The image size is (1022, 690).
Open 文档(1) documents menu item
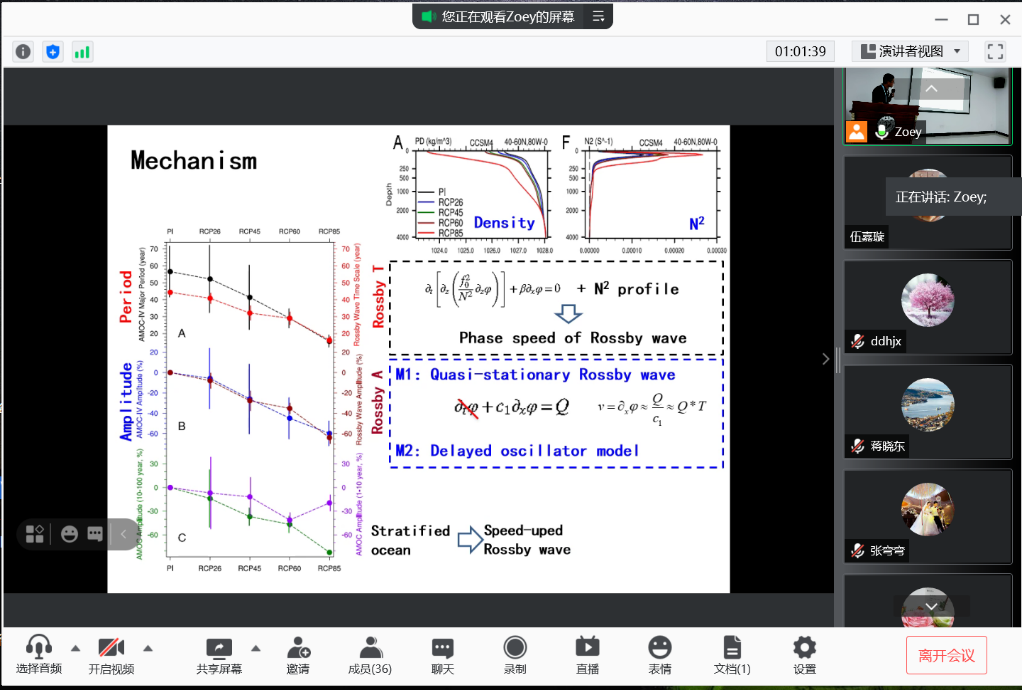732,655
